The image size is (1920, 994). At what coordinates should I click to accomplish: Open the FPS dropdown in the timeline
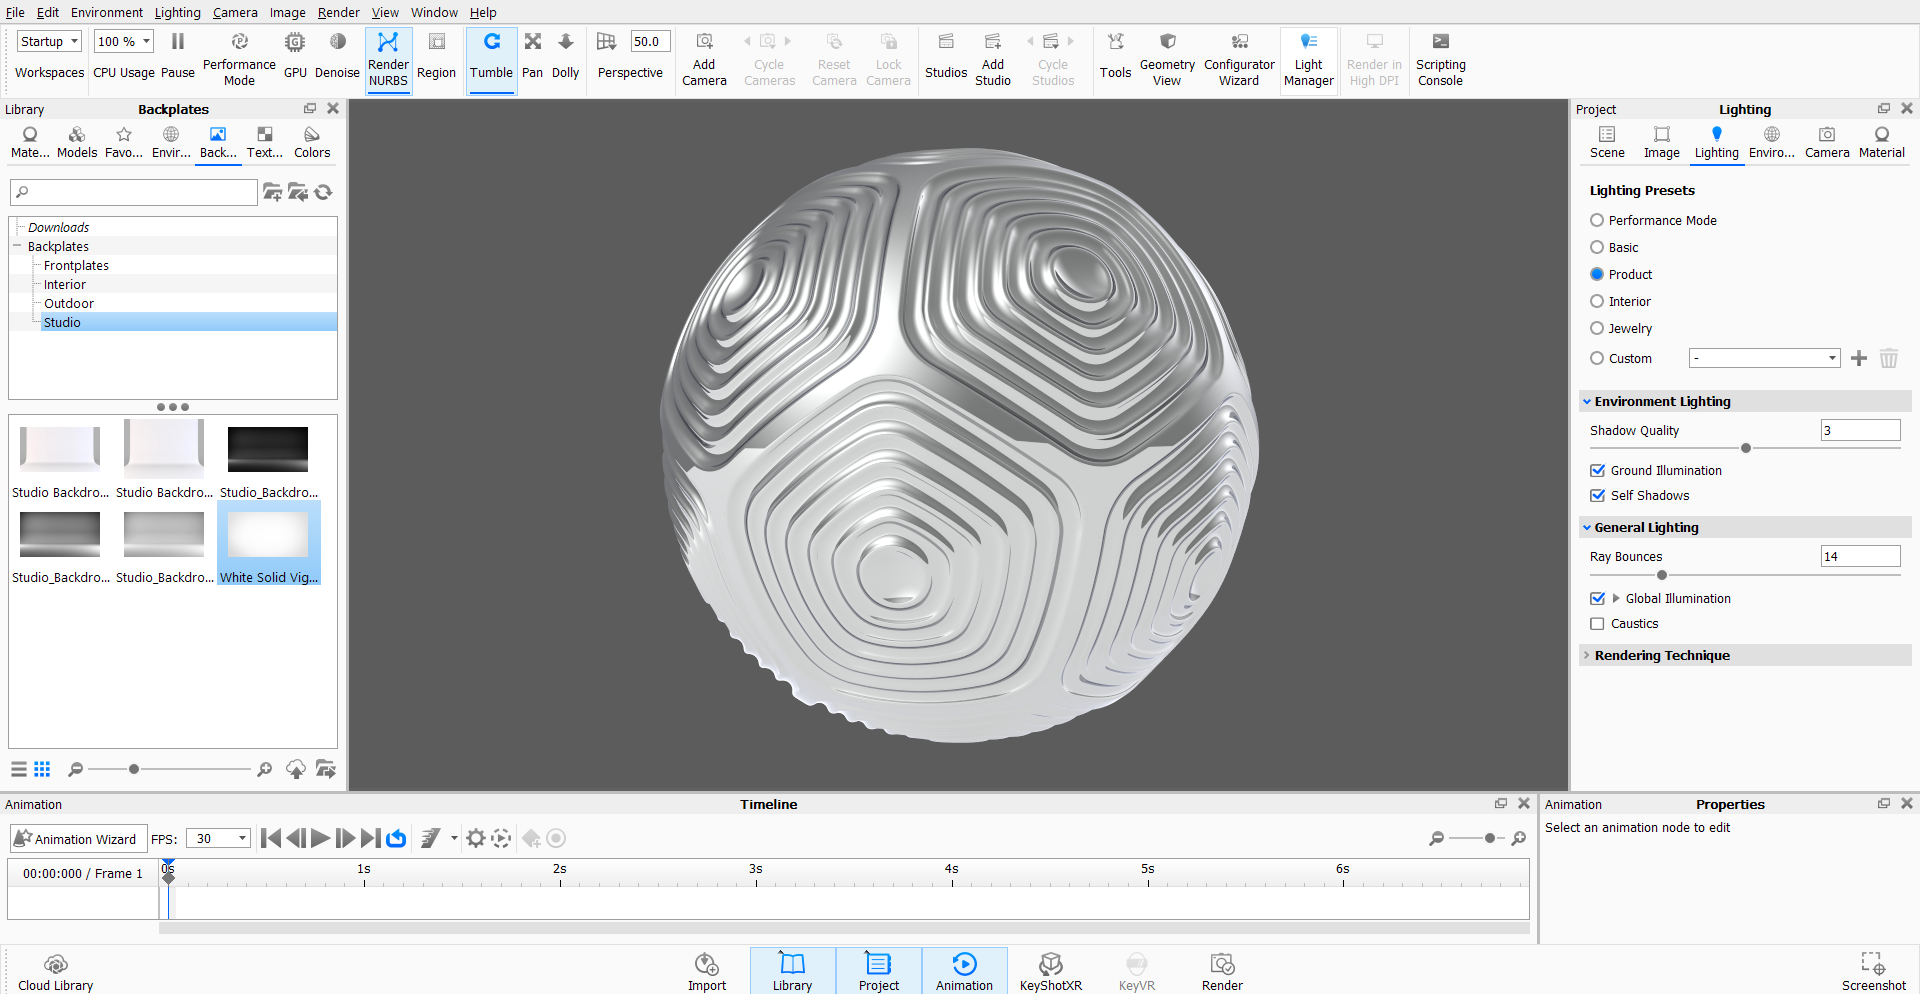(x=218, y=839)
